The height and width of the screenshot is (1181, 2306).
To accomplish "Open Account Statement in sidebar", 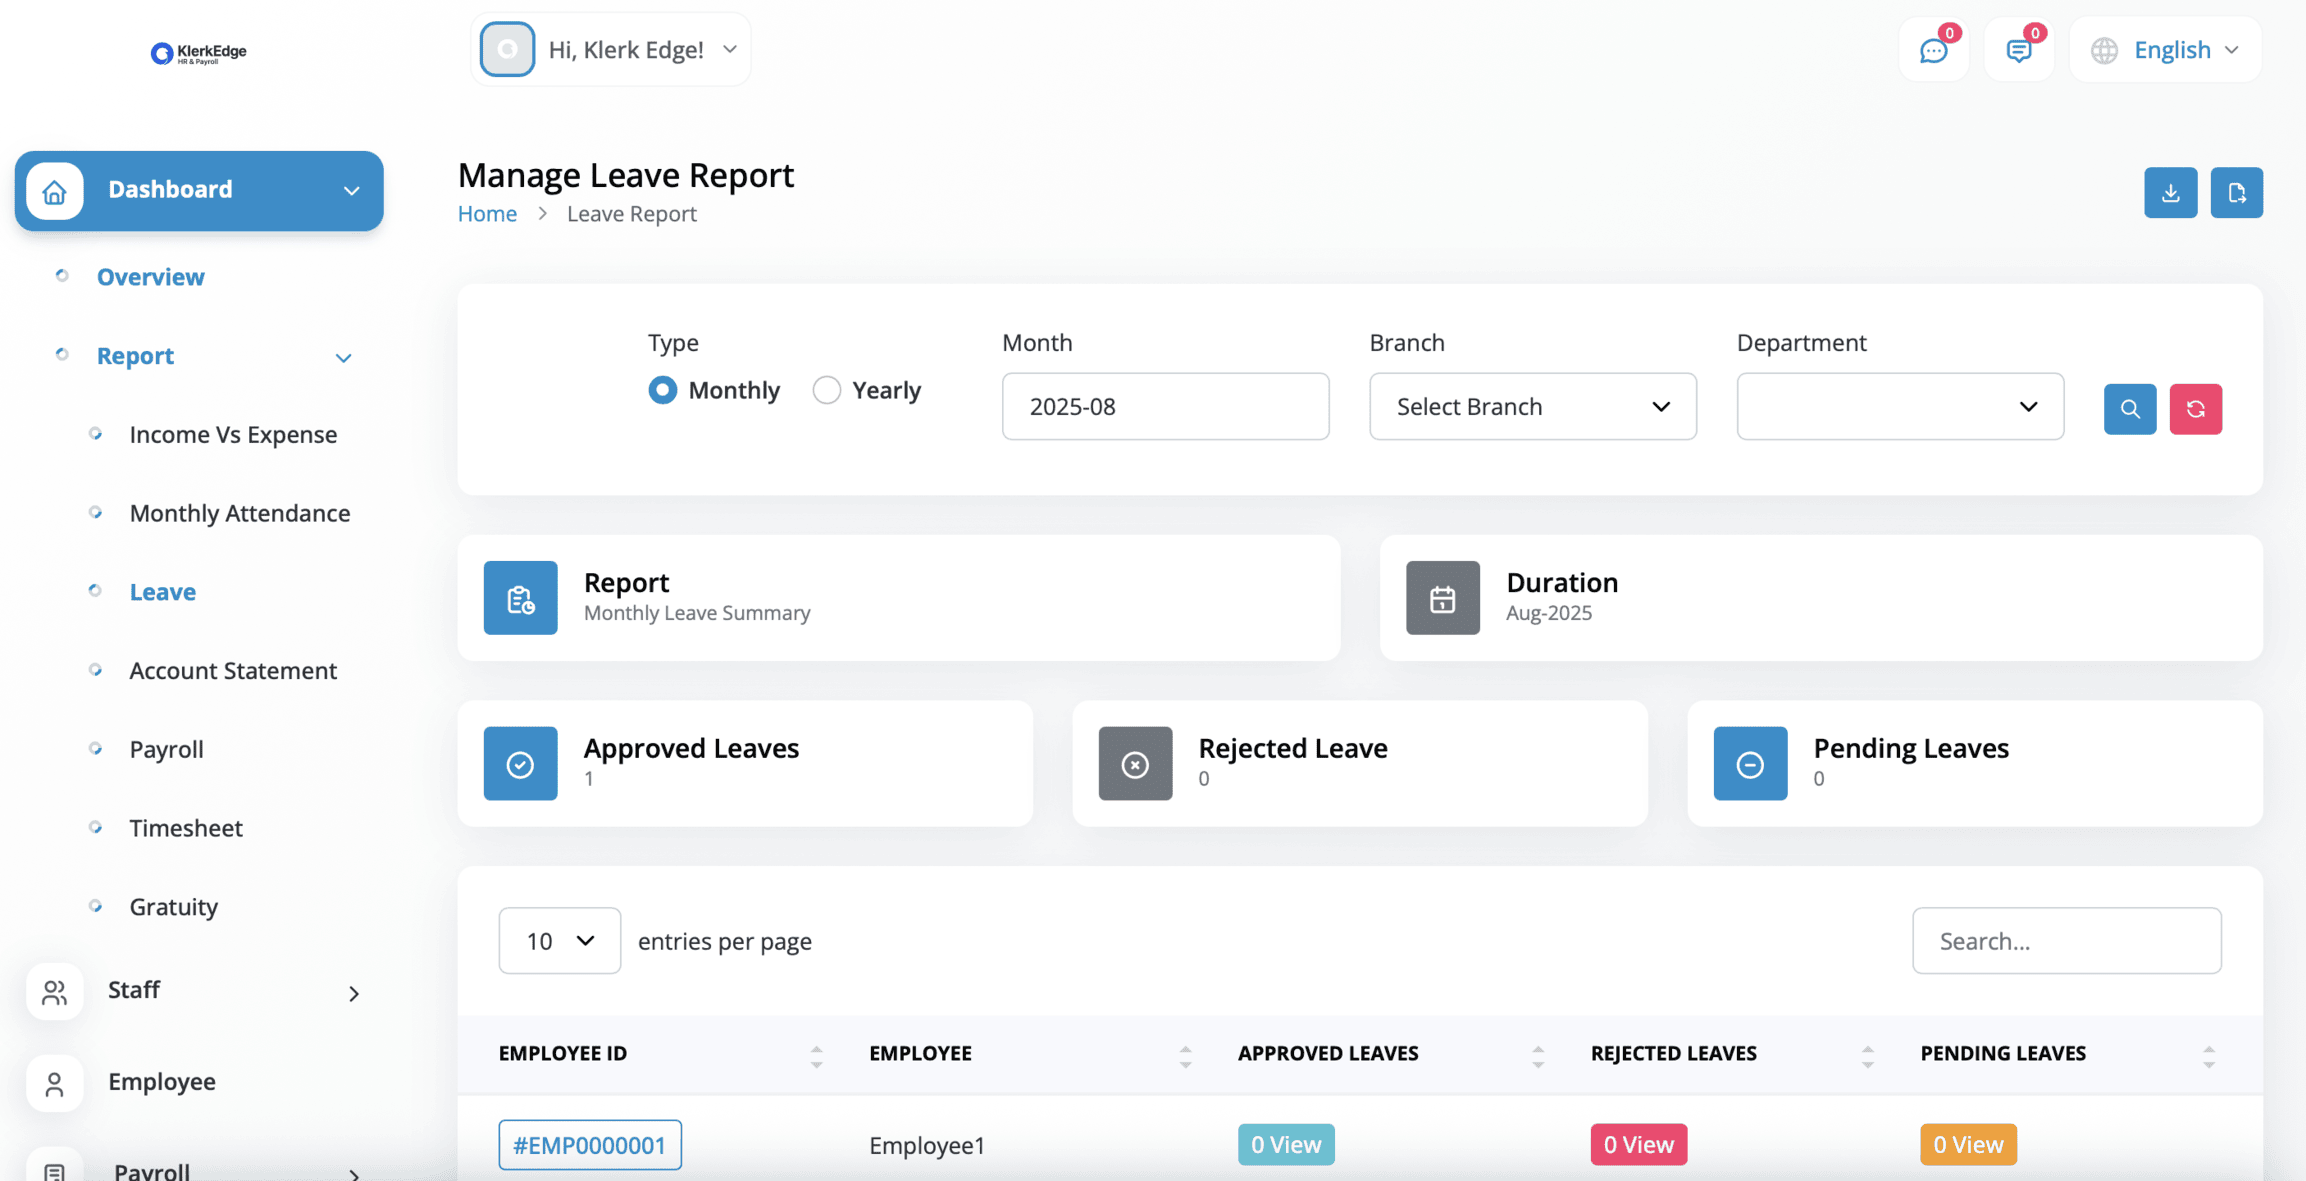I will click(233, 670).
